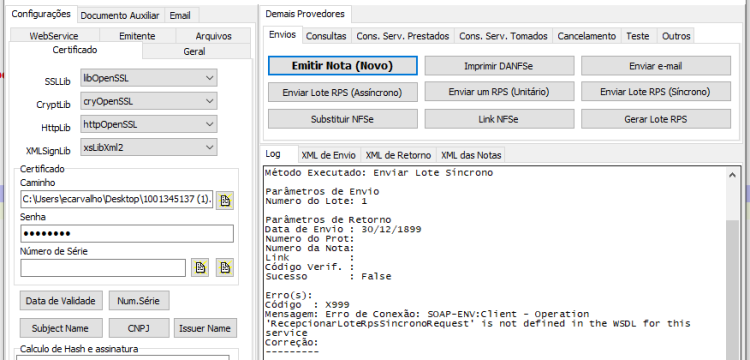Select the Envios tab

pyautogui.click(x=282, y=34)
